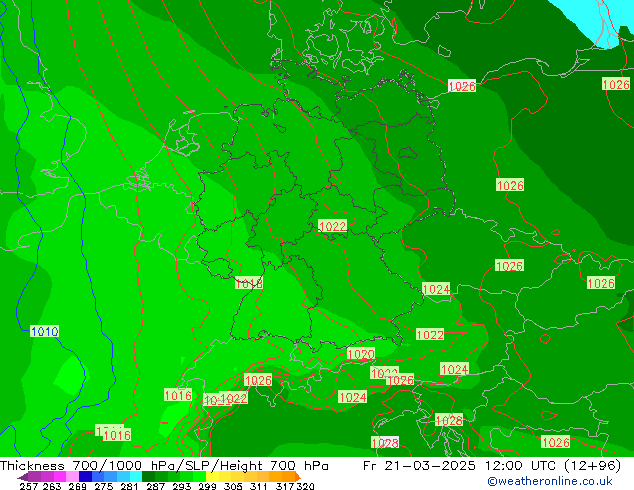
Task: Click the brightest green swatch before yellow
Action: (199, 476)
